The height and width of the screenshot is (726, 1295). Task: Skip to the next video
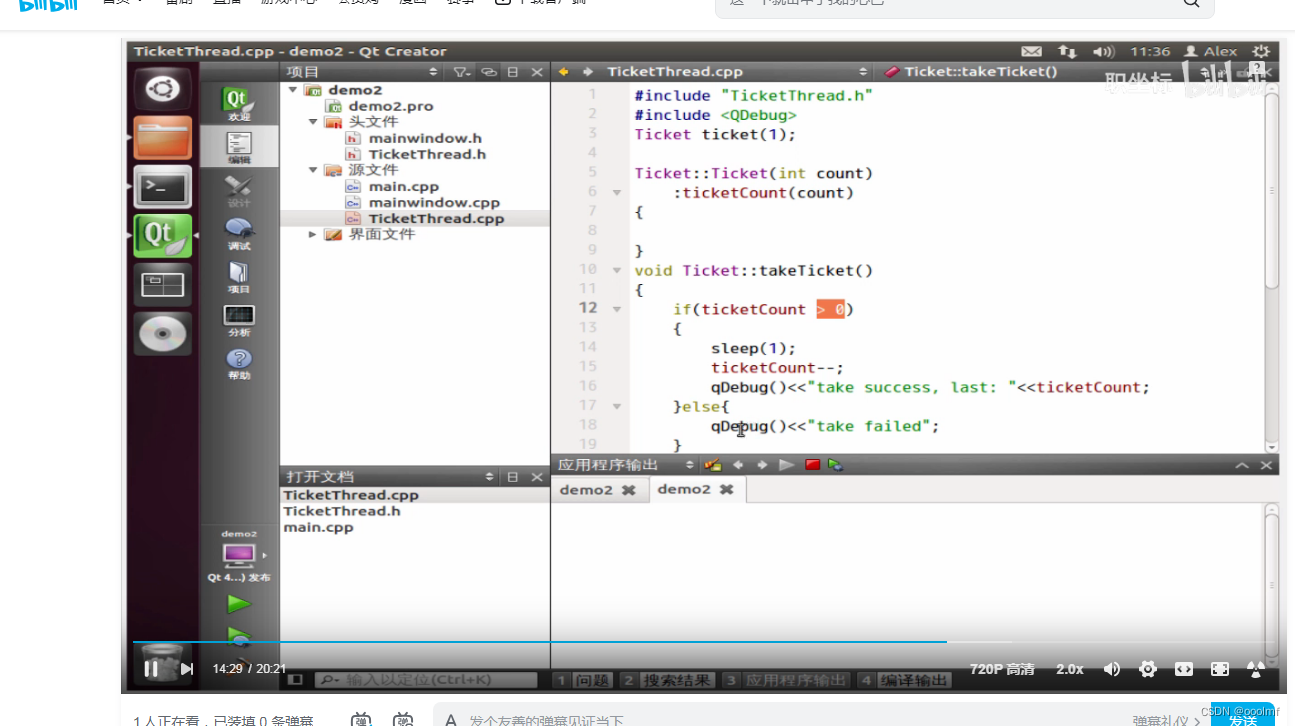(x=186, y=669)
